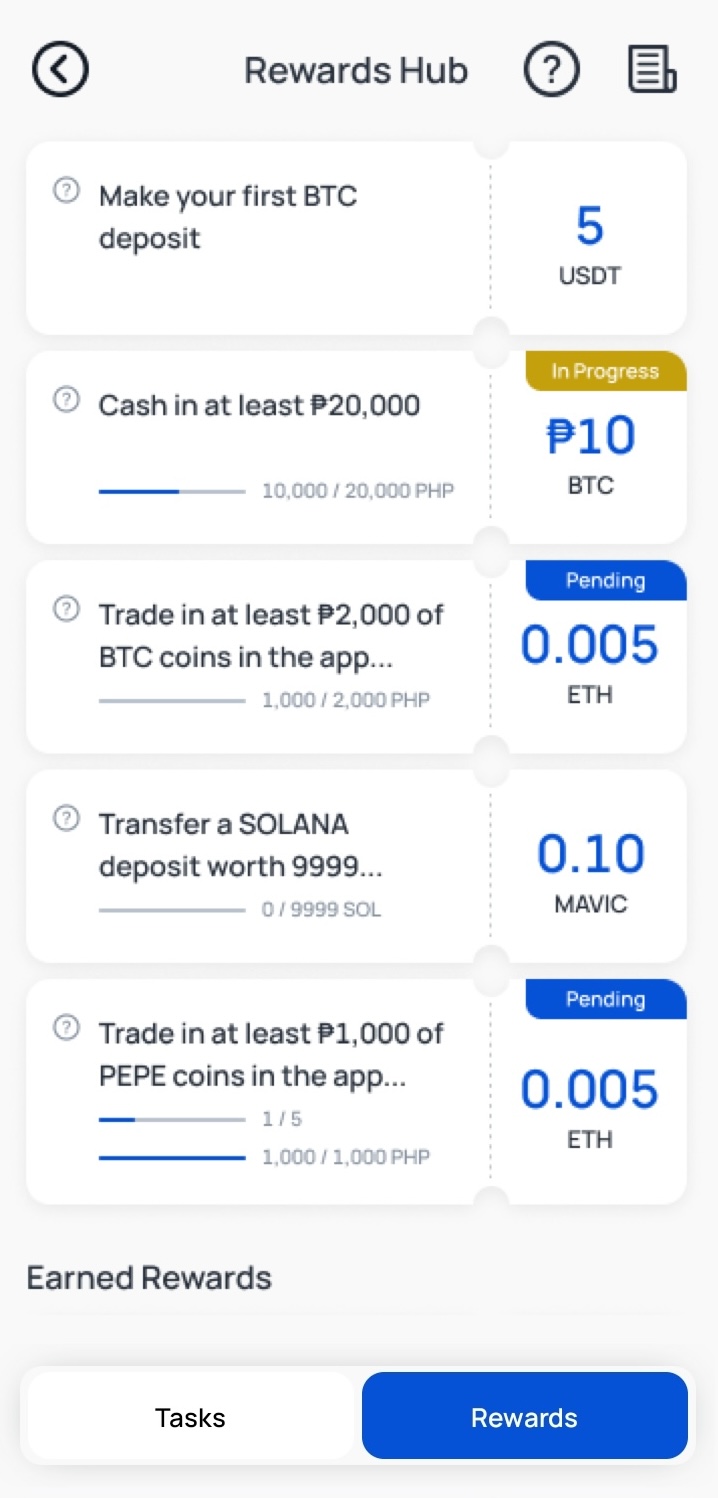Click the Pending badge on the ETH reward

click(x=605, y=580)
